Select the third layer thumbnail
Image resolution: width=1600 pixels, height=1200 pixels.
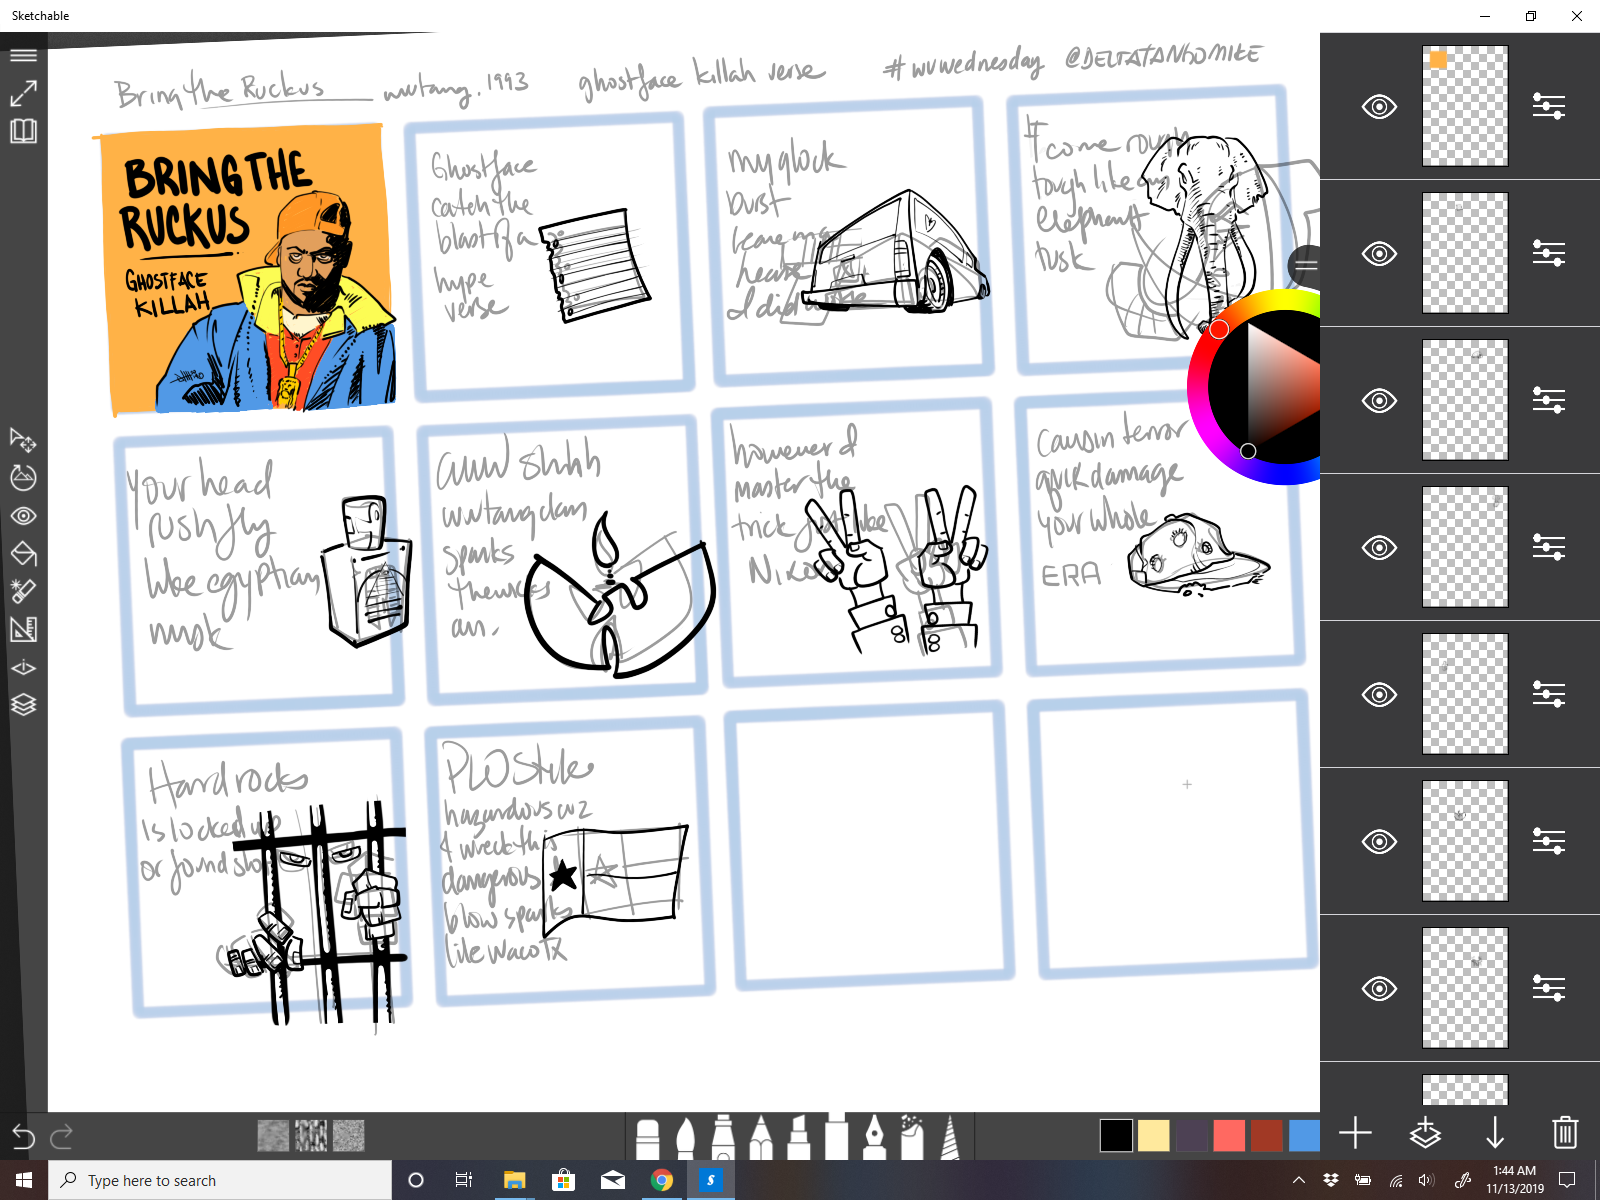click(1465, 400)
